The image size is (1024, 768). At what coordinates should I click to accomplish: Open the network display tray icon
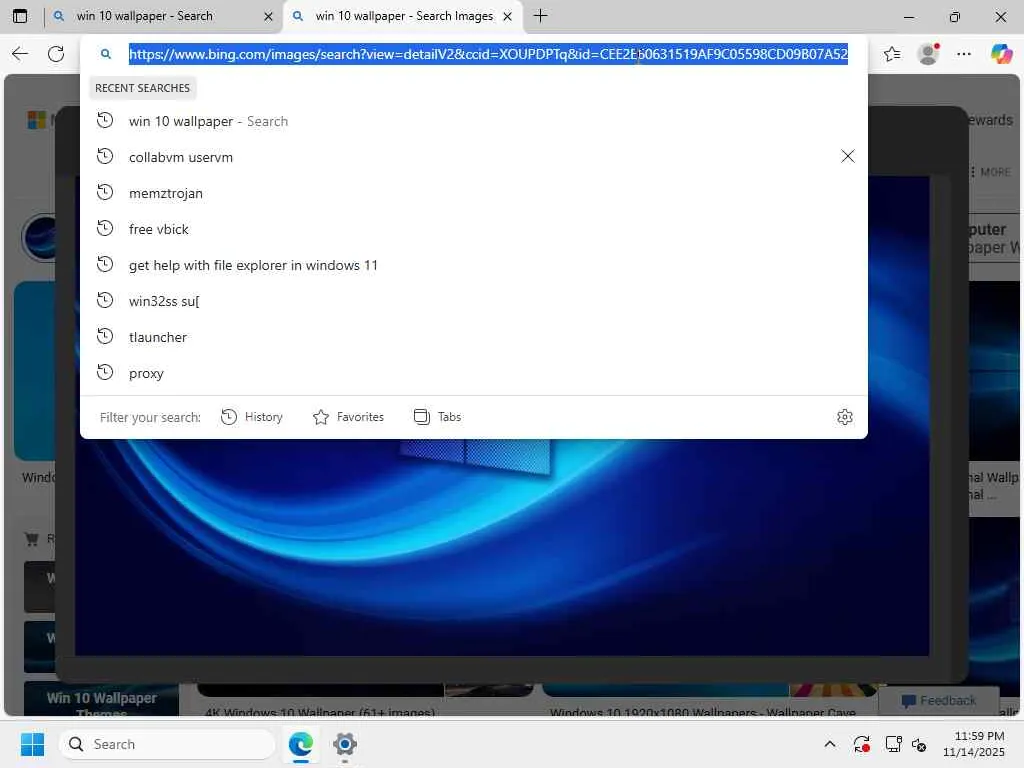(893, 744)
